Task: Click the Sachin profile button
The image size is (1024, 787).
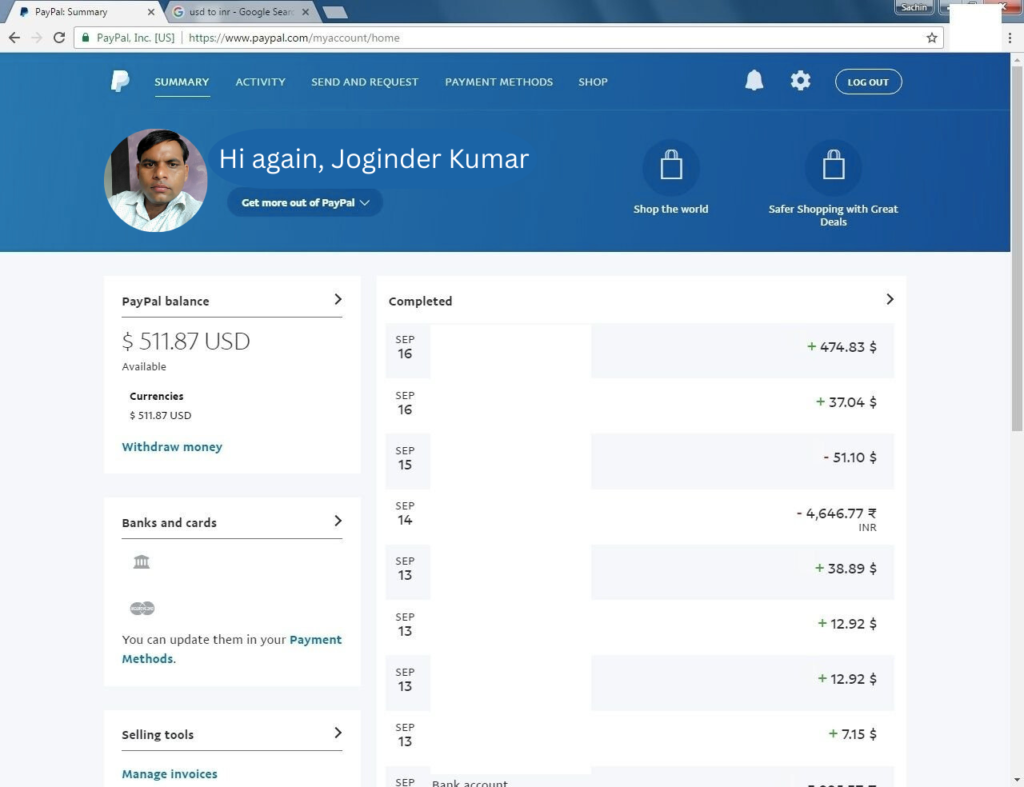Action: point(914,7)
